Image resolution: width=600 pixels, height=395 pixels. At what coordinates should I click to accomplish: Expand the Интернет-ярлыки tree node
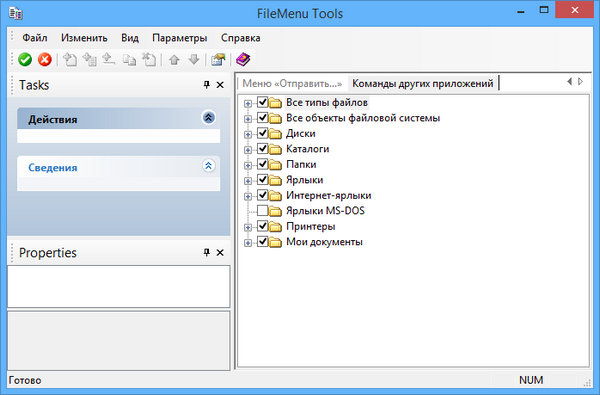point(248,197)
